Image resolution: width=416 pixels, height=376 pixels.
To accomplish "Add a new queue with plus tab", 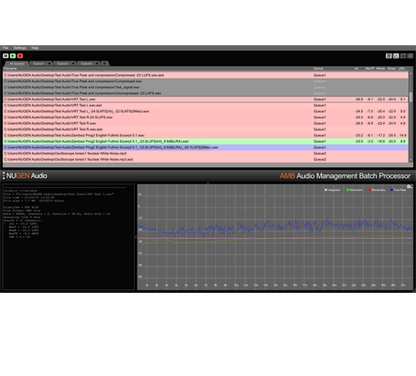I will [105, 63].
